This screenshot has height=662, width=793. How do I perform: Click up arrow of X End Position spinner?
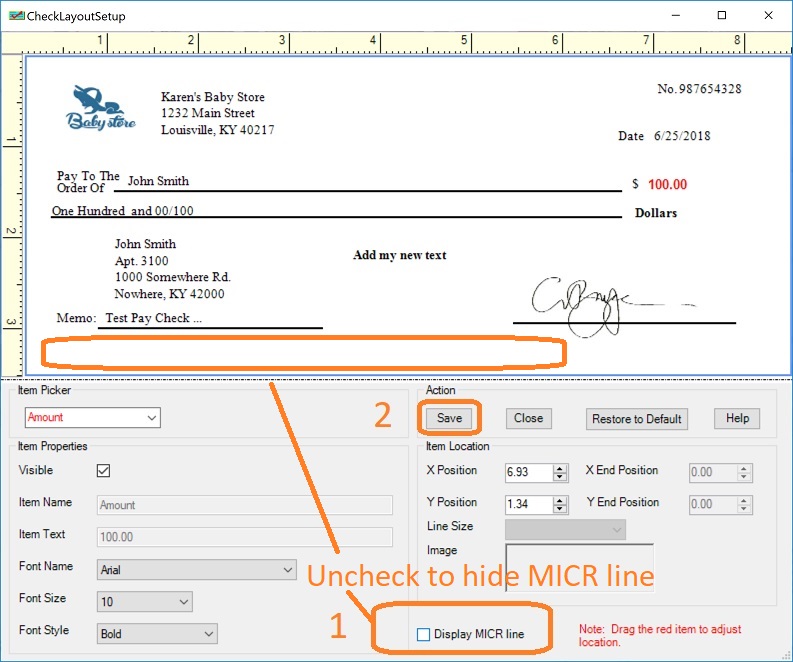[x=743, y=469]
